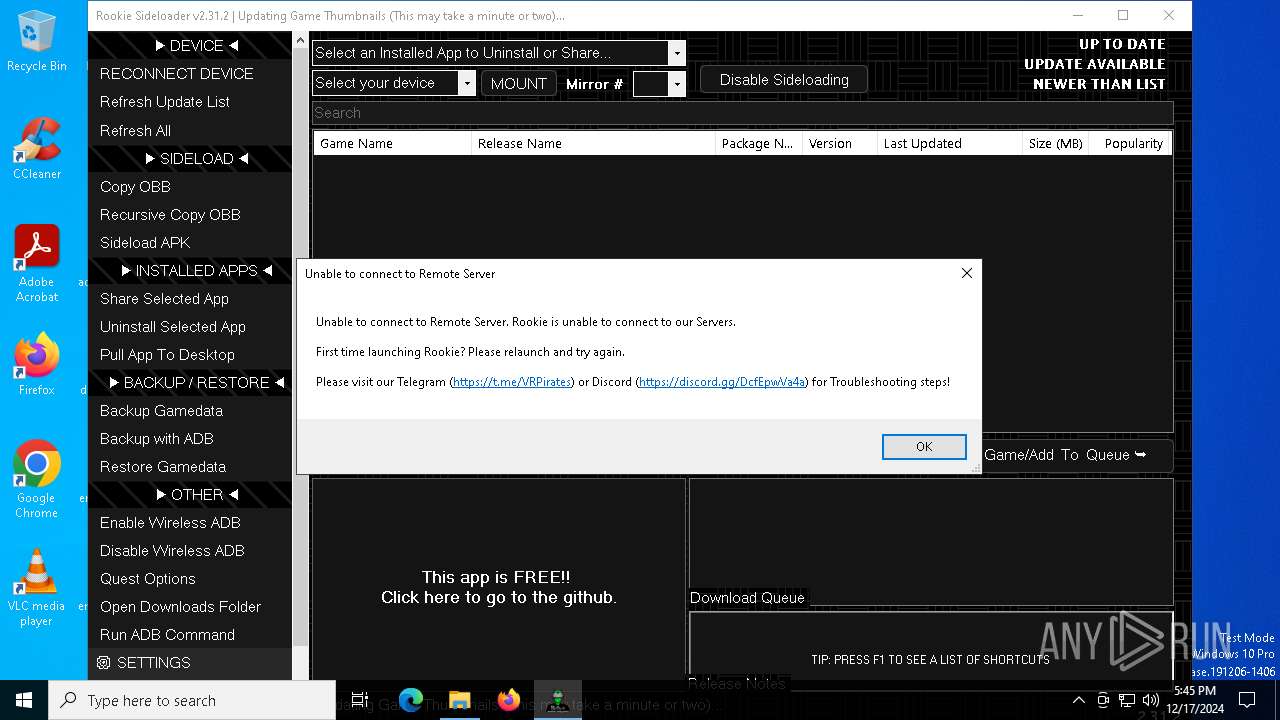Click the Search field
Screen dimensions: 1280x720
tap(742, 113)
